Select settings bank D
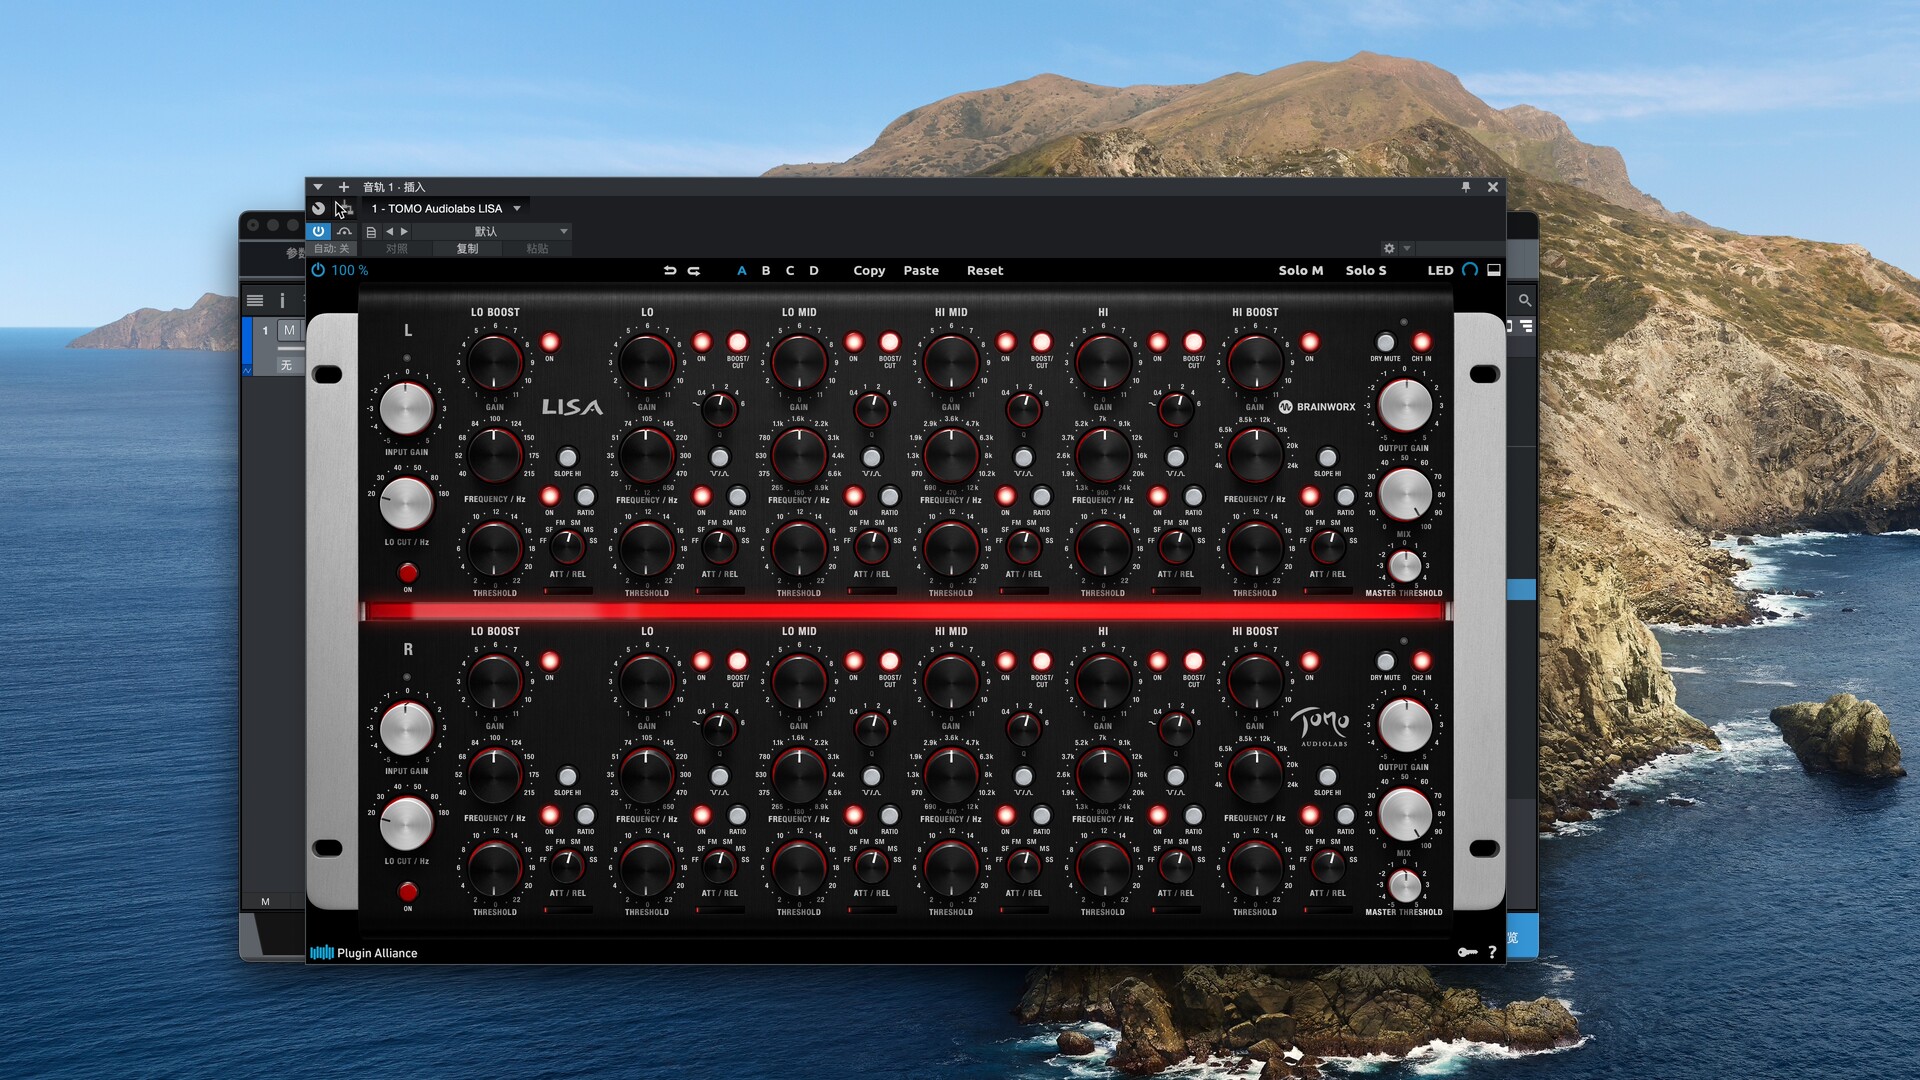The height and width of the screenshot is (1080, 1920). [814, 271]
